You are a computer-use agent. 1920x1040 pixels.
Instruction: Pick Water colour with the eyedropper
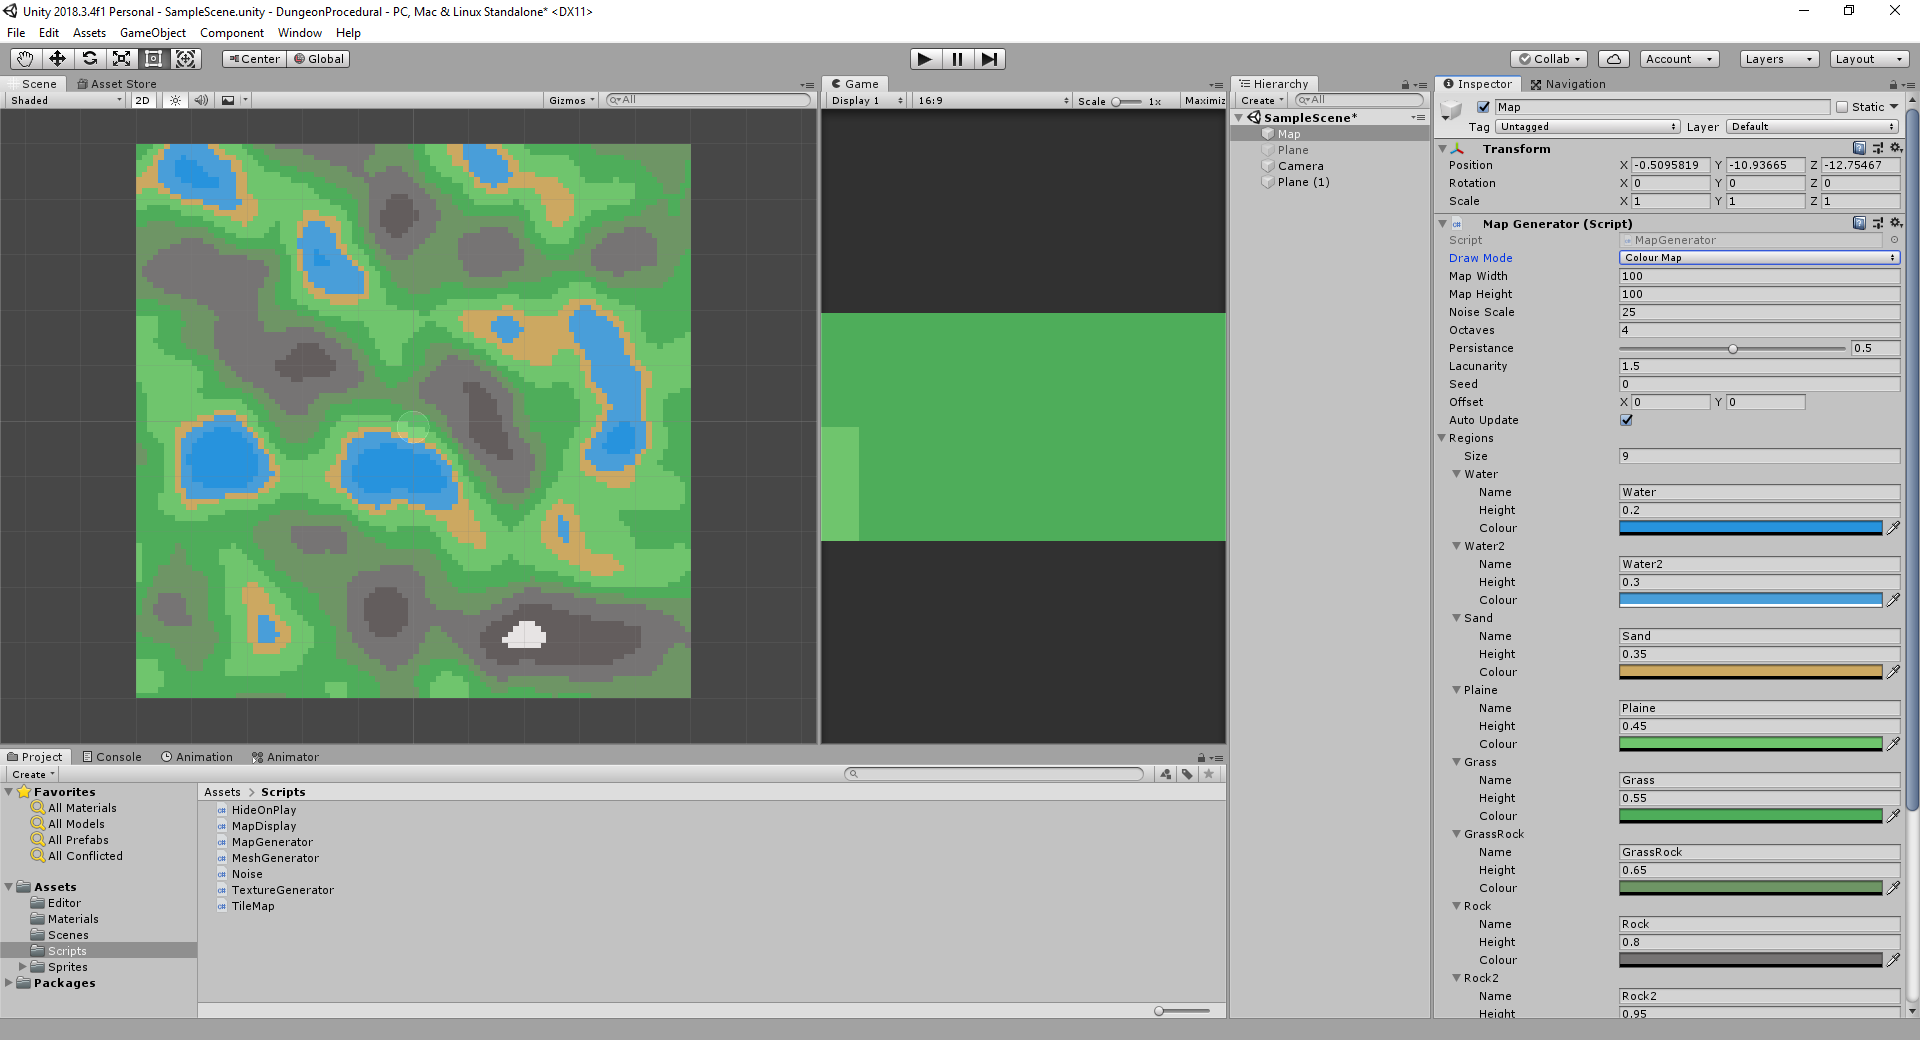coord(1893,528)
